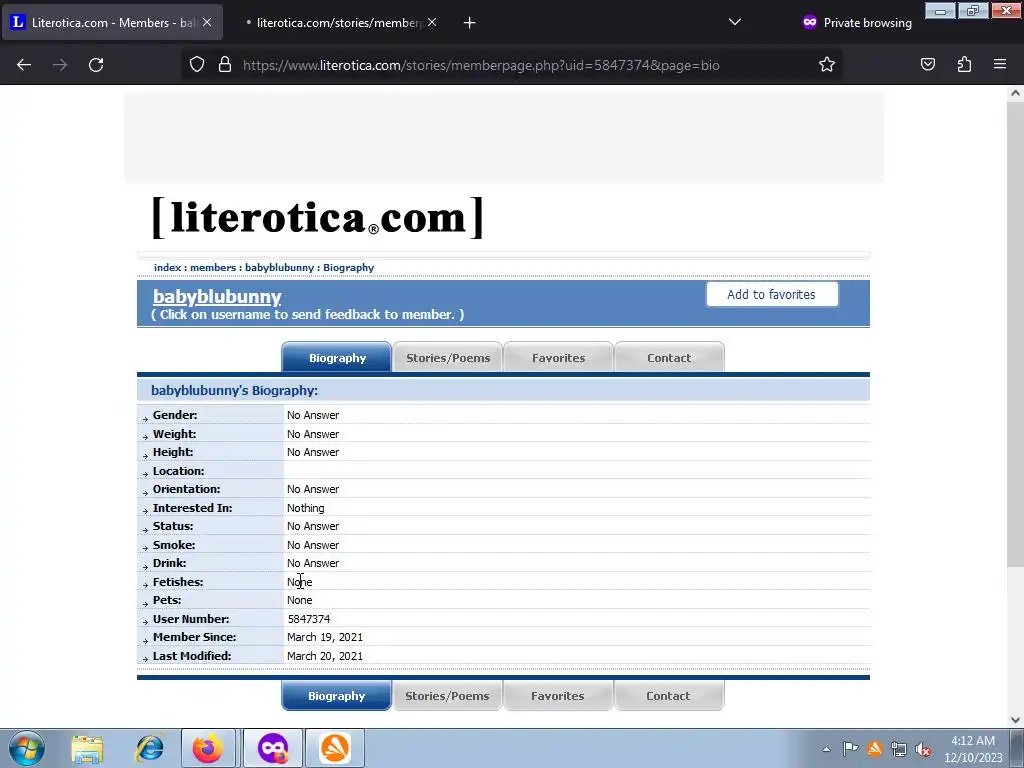This screenshot has width=1024, height=768.
Task: Open the network tray icon
Action: [899, 749]
